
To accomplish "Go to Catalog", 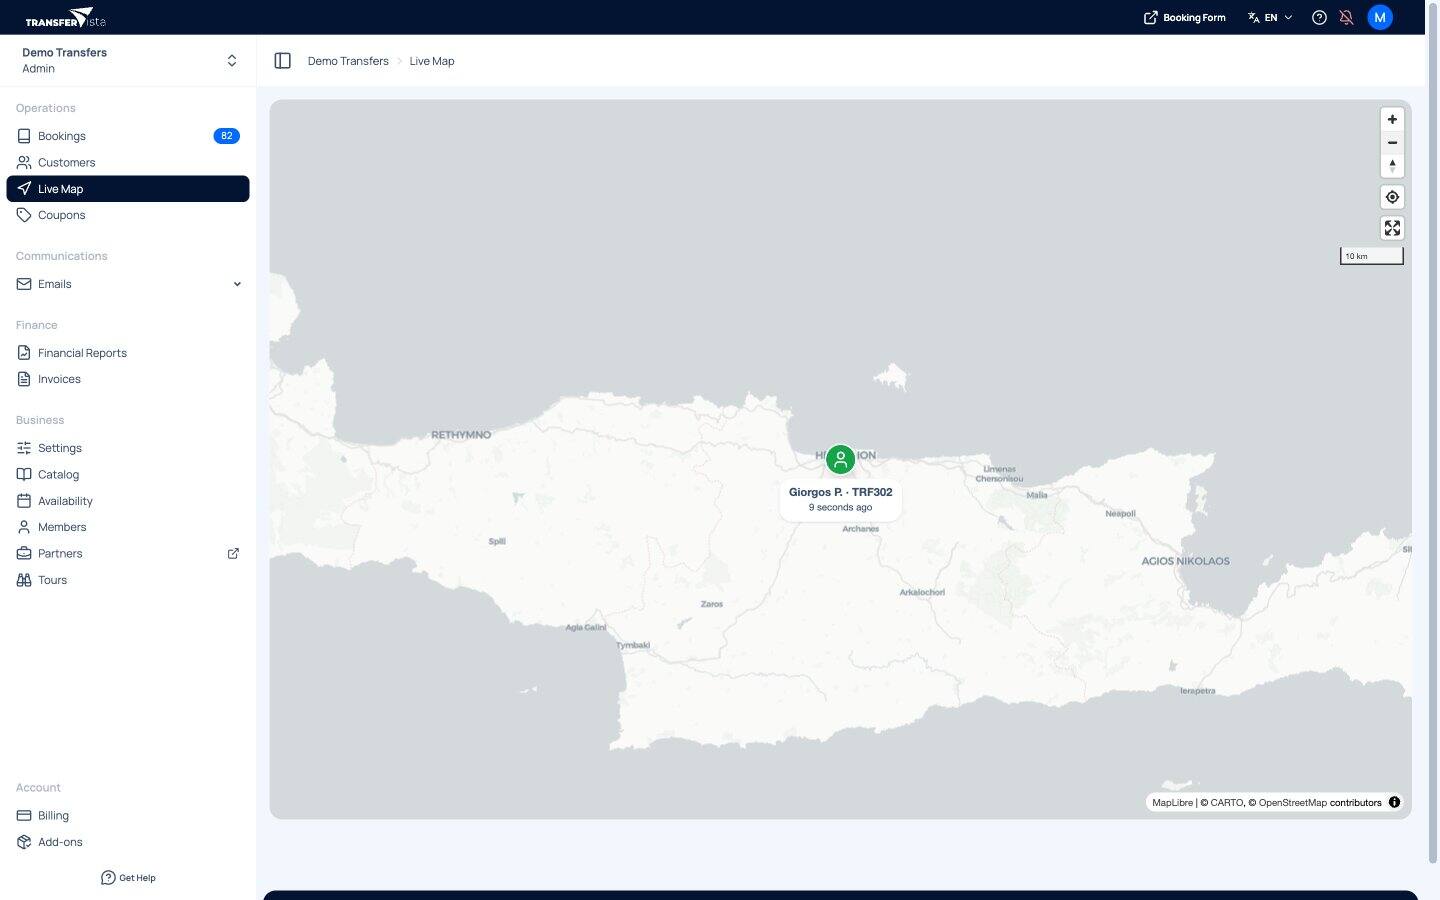I will click(128, 474).
